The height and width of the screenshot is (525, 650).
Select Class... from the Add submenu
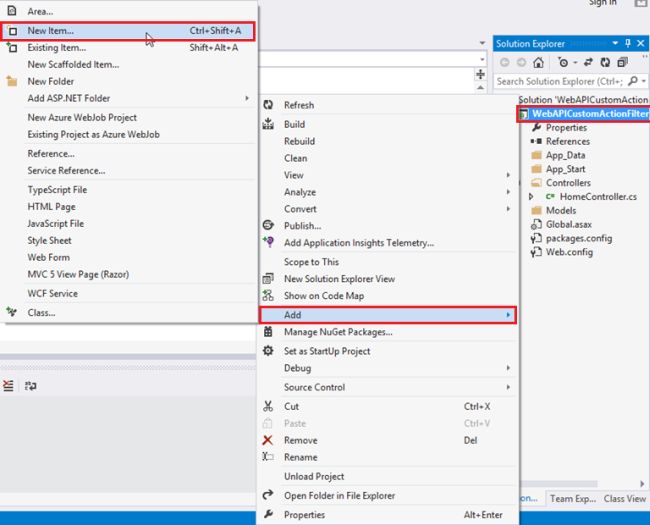[128, 313]
